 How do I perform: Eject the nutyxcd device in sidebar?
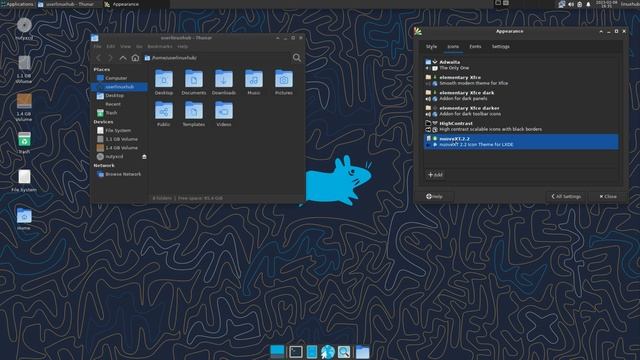144,157
